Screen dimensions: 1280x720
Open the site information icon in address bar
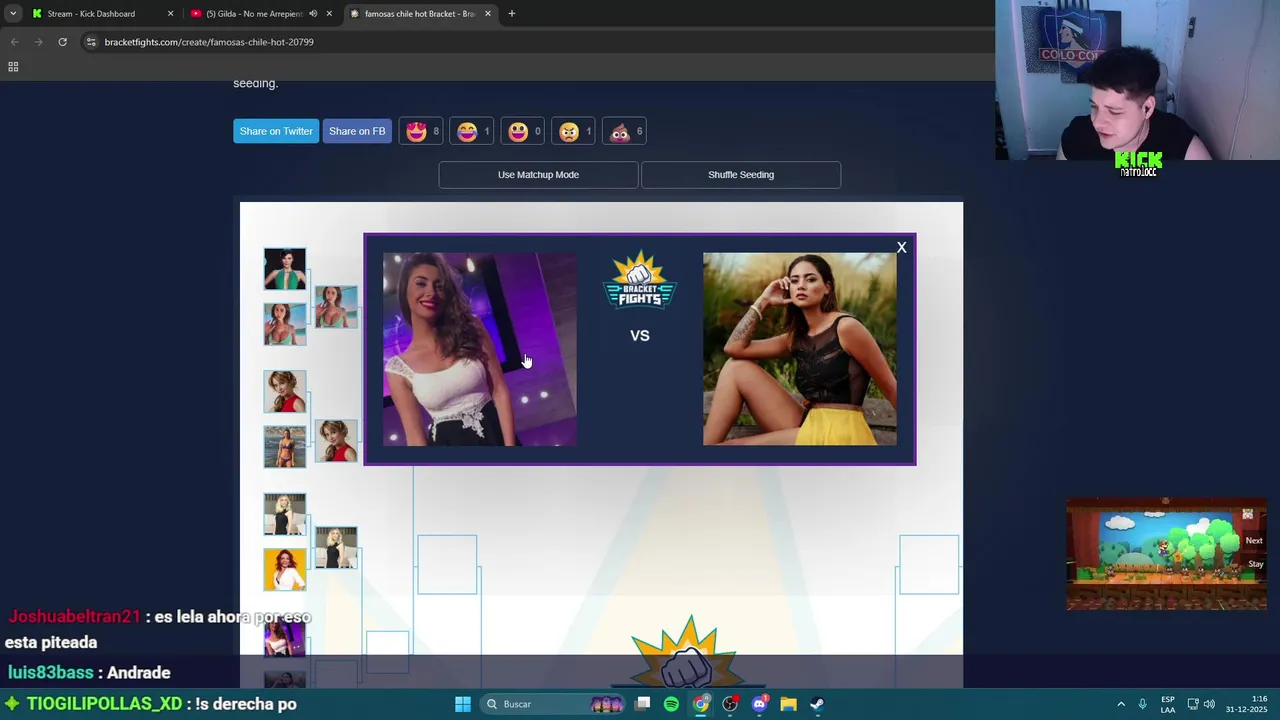coord(91,42)
